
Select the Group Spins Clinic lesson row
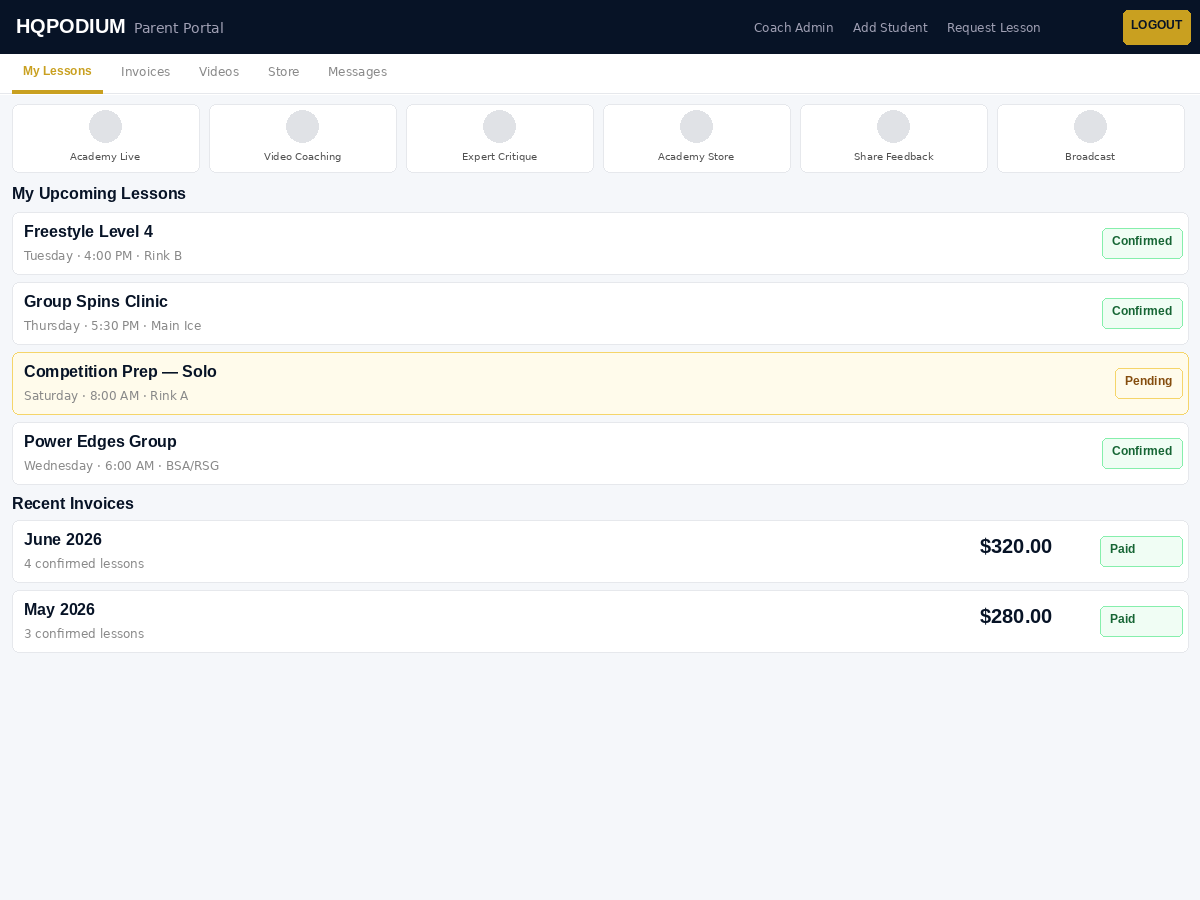point(600,313)
